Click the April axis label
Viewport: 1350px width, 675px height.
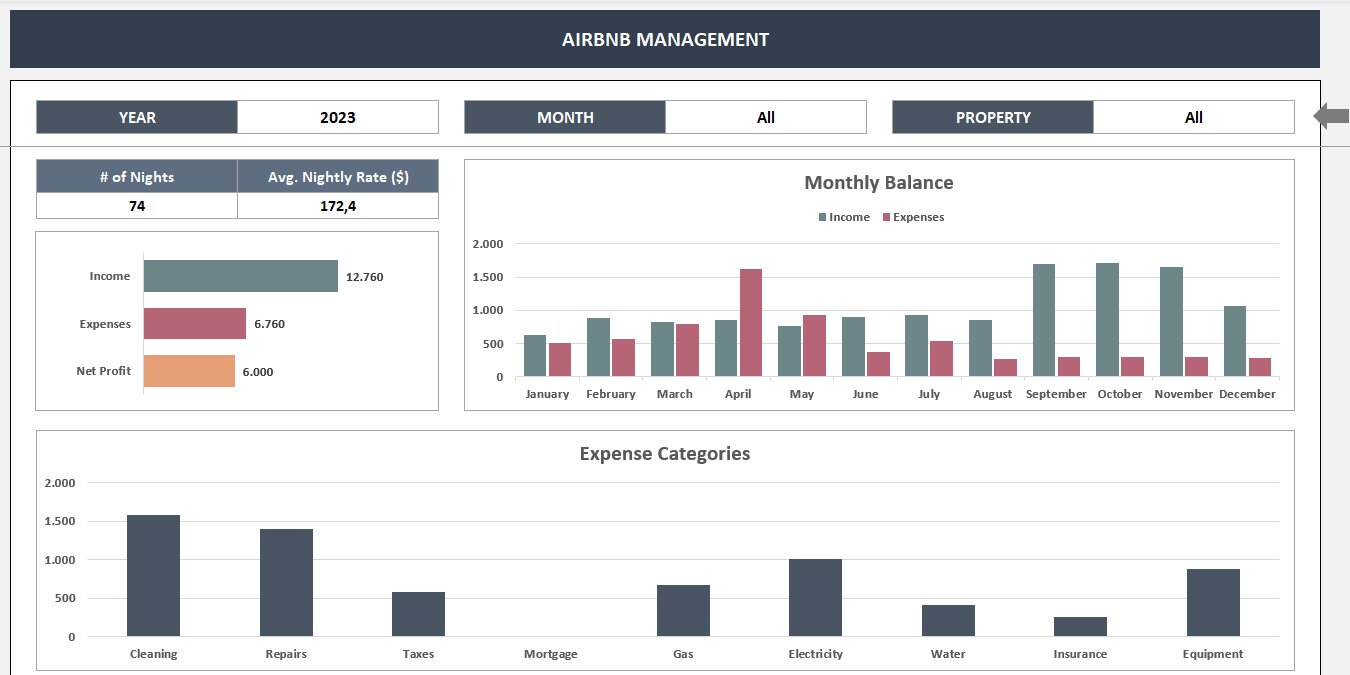738,394
